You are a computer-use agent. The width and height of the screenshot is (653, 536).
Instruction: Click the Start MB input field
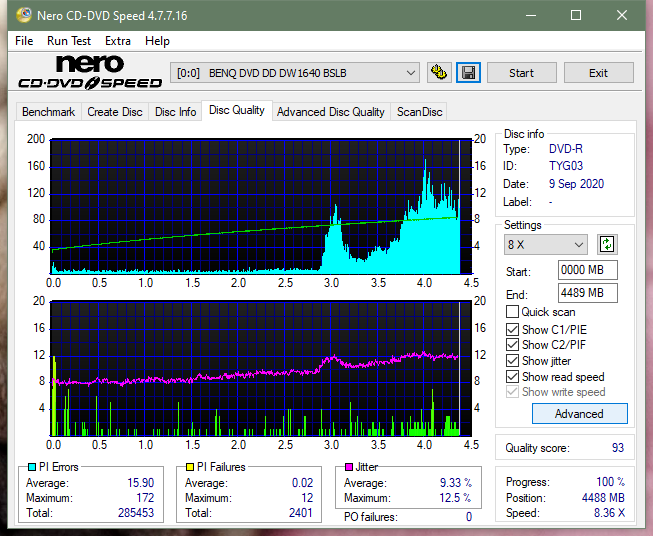[x=588, y=270]
